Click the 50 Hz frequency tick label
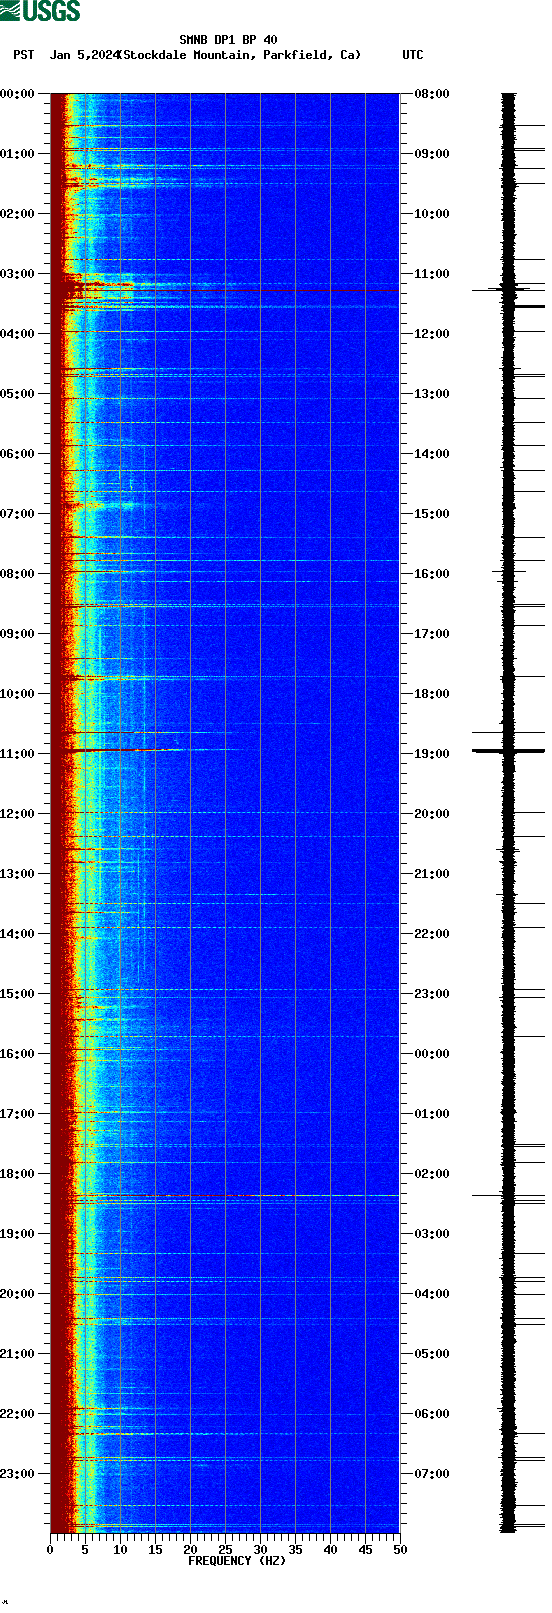The image size is (552, 1613). tap(400, 1550)
